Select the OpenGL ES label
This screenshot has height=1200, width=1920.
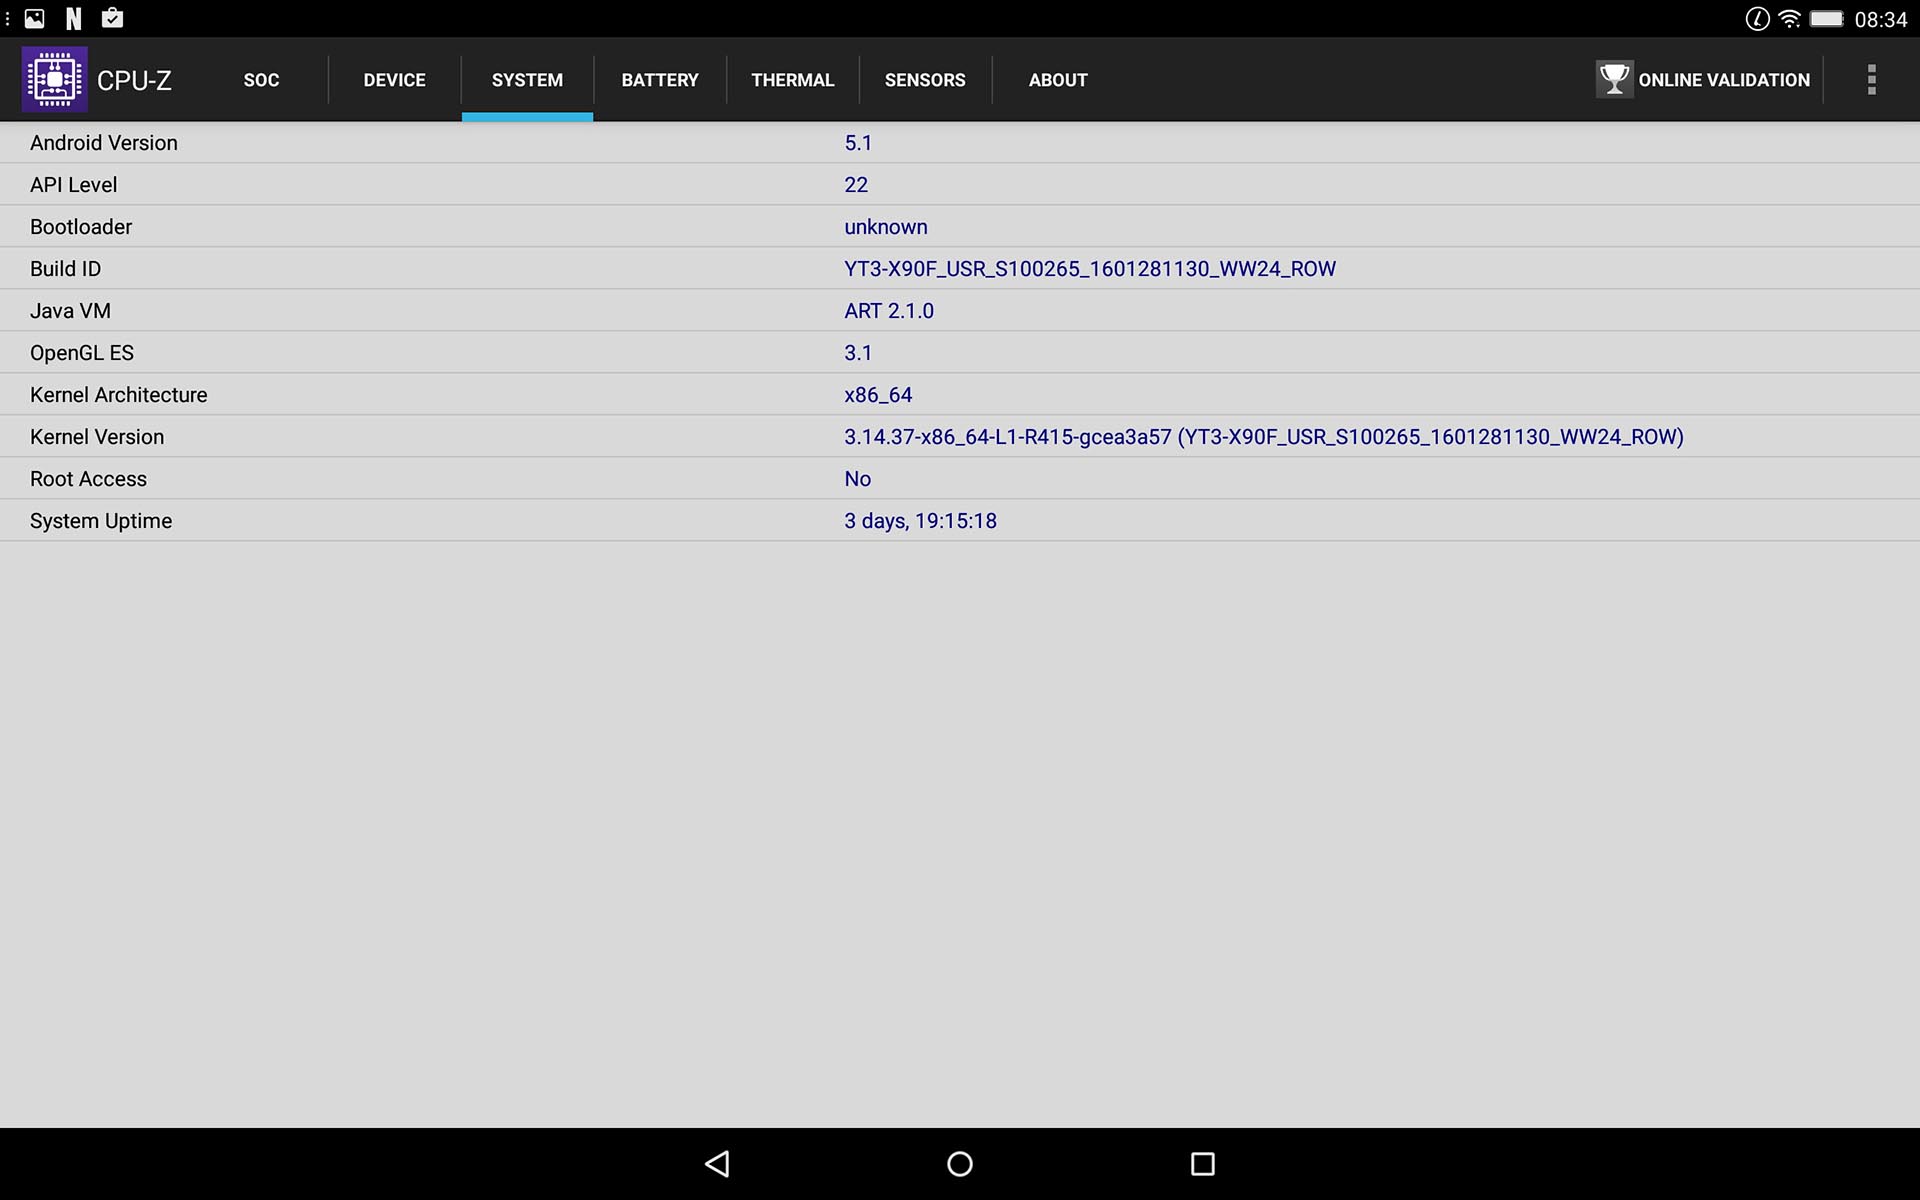(x=82, y=353)
